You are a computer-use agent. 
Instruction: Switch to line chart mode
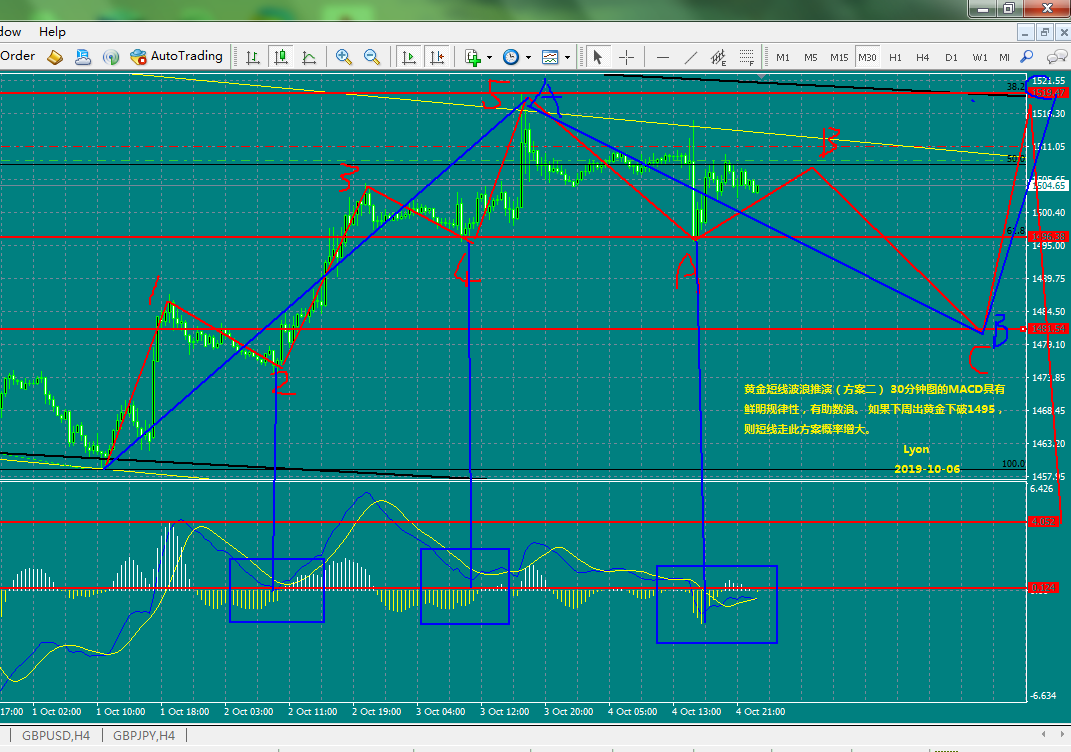pyautogui.click(x=309, y=57)
